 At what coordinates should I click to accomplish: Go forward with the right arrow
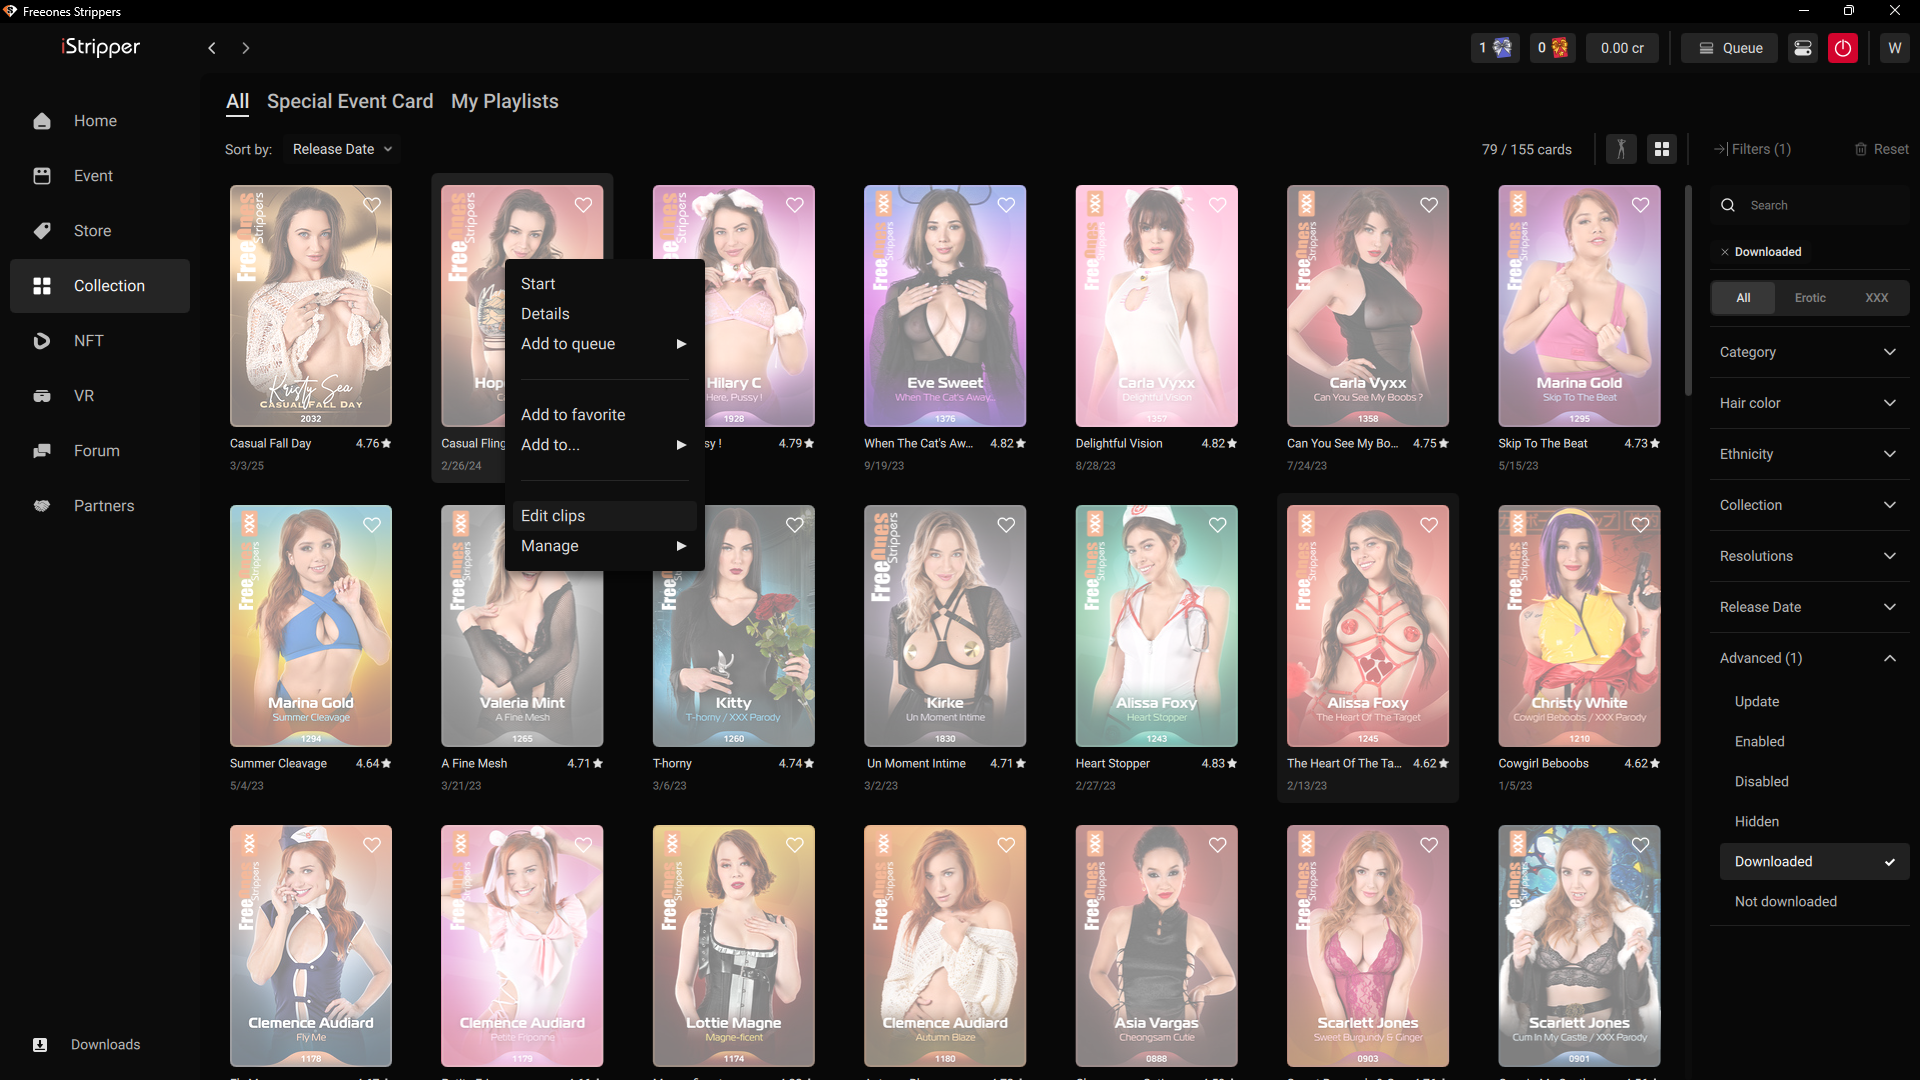(x=246, y=48)
